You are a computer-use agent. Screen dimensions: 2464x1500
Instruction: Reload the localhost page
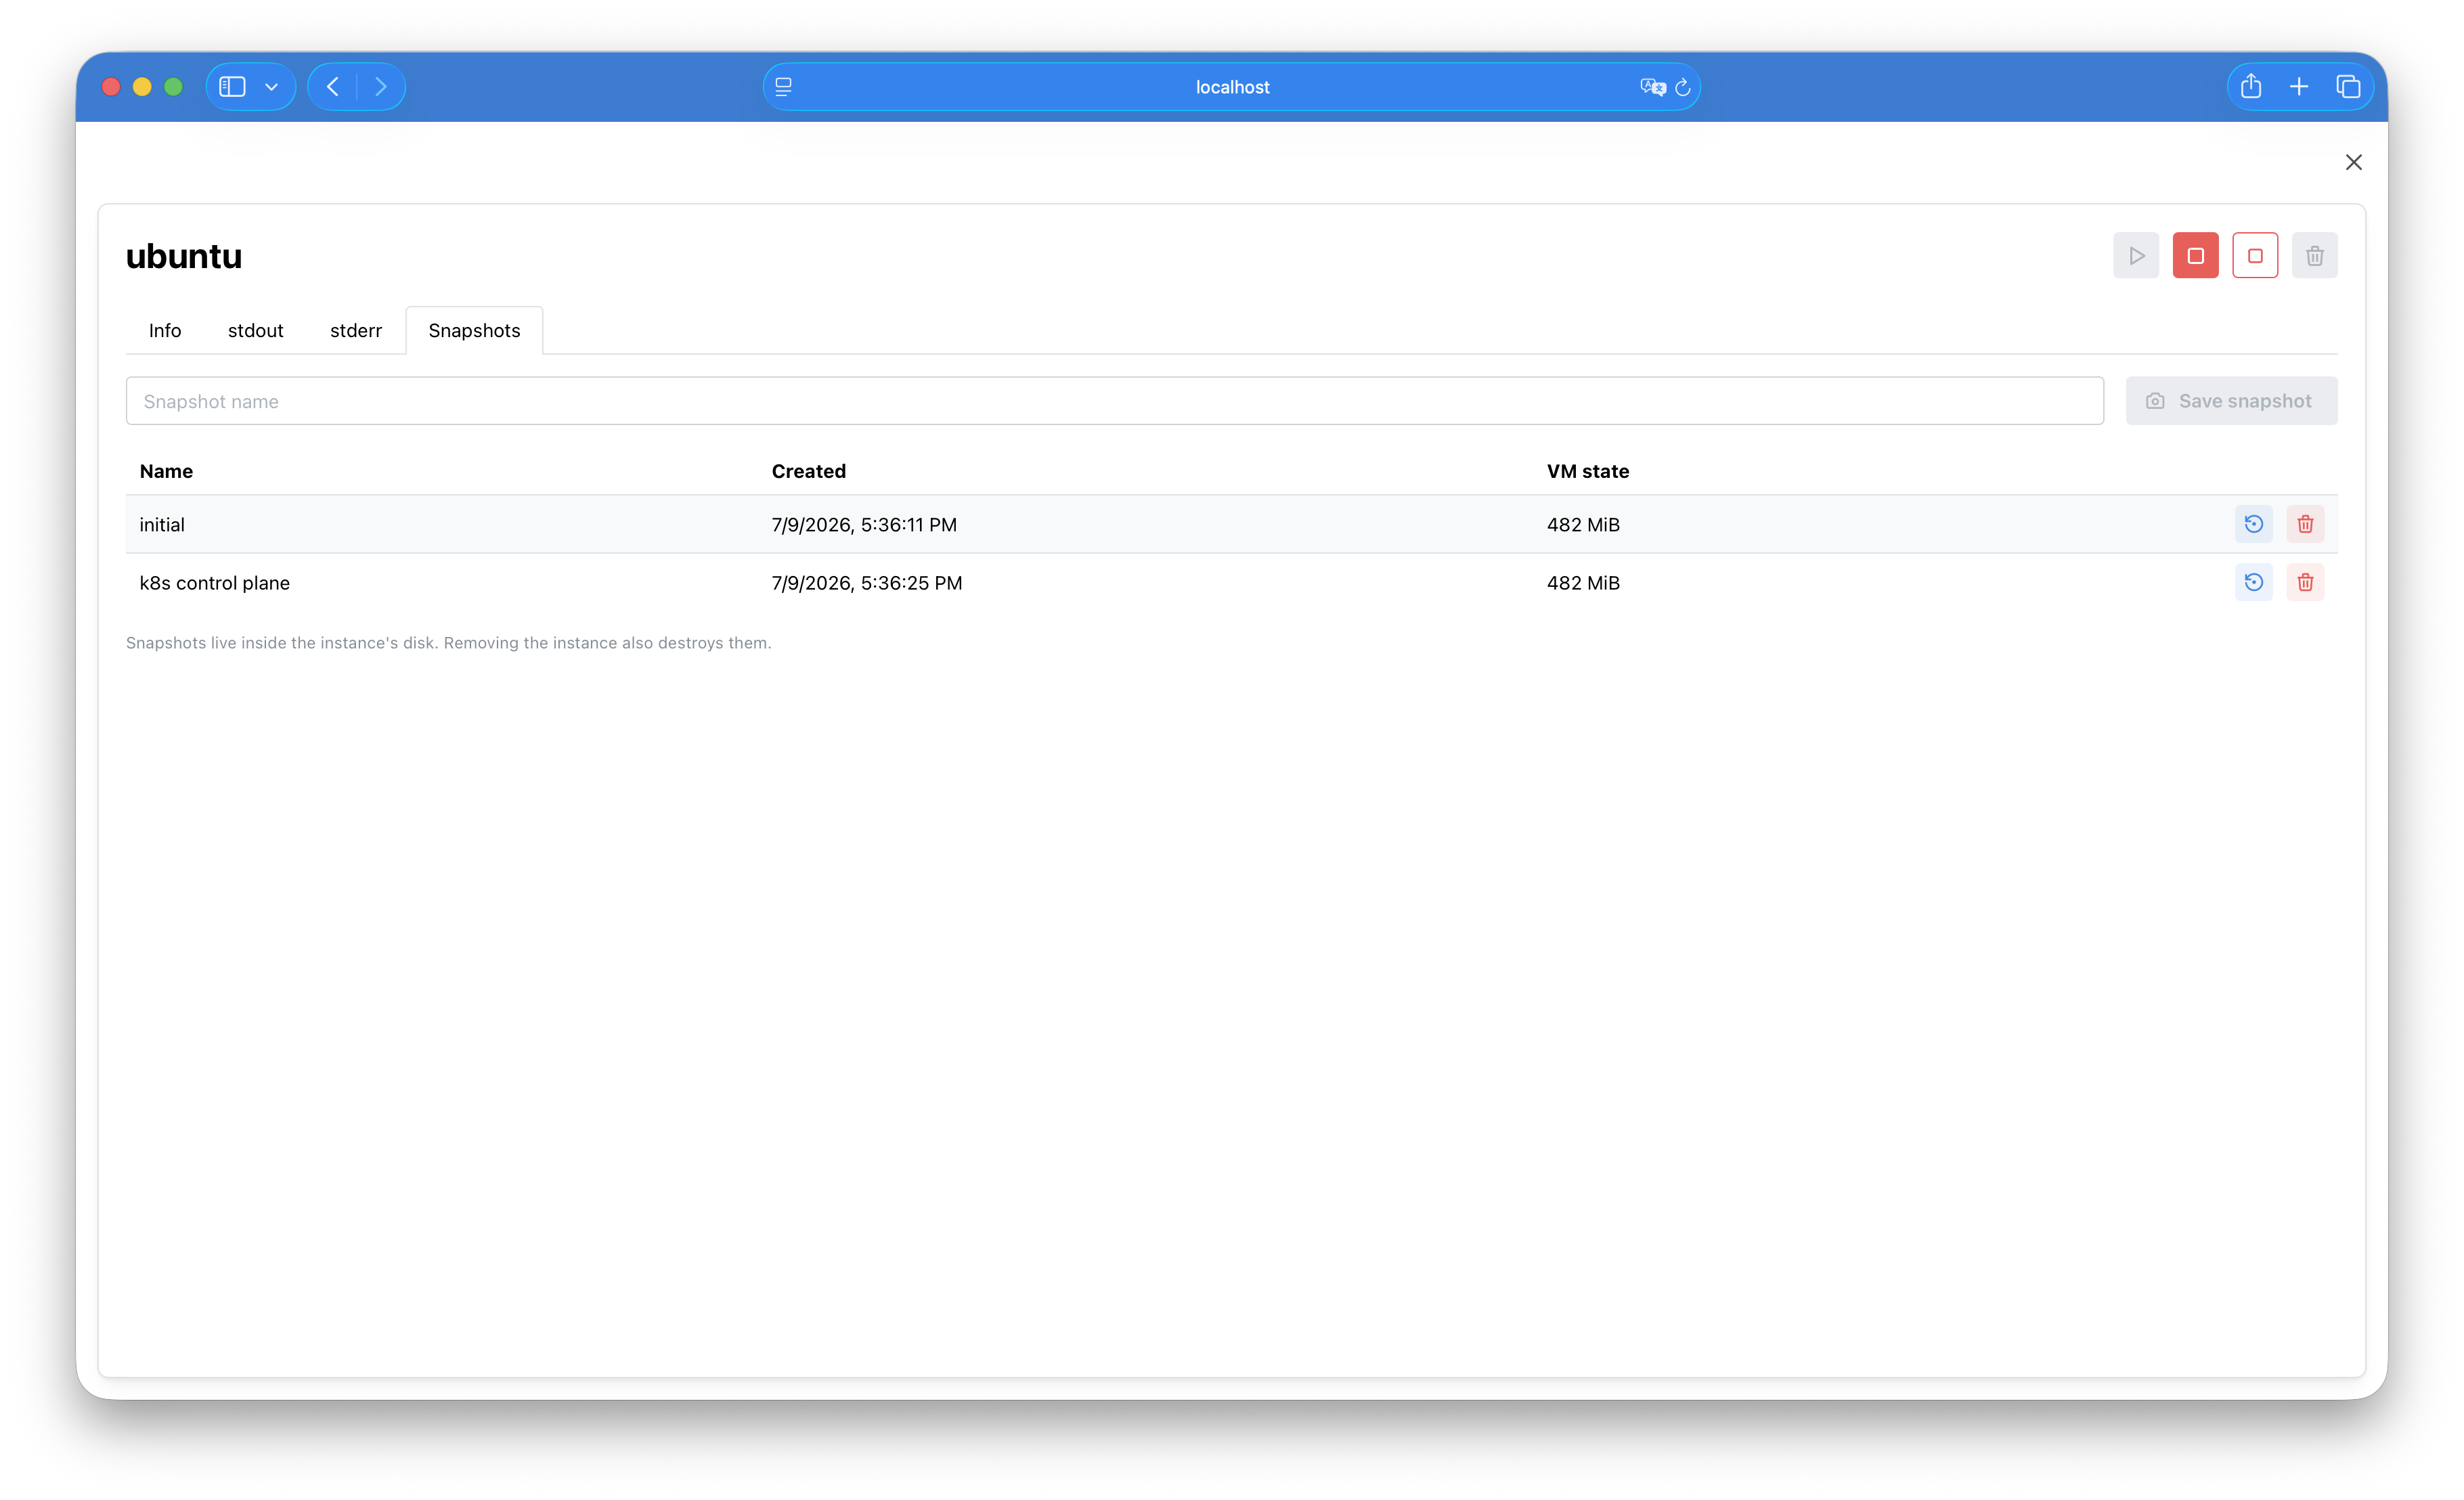[x=1683, y=87]
